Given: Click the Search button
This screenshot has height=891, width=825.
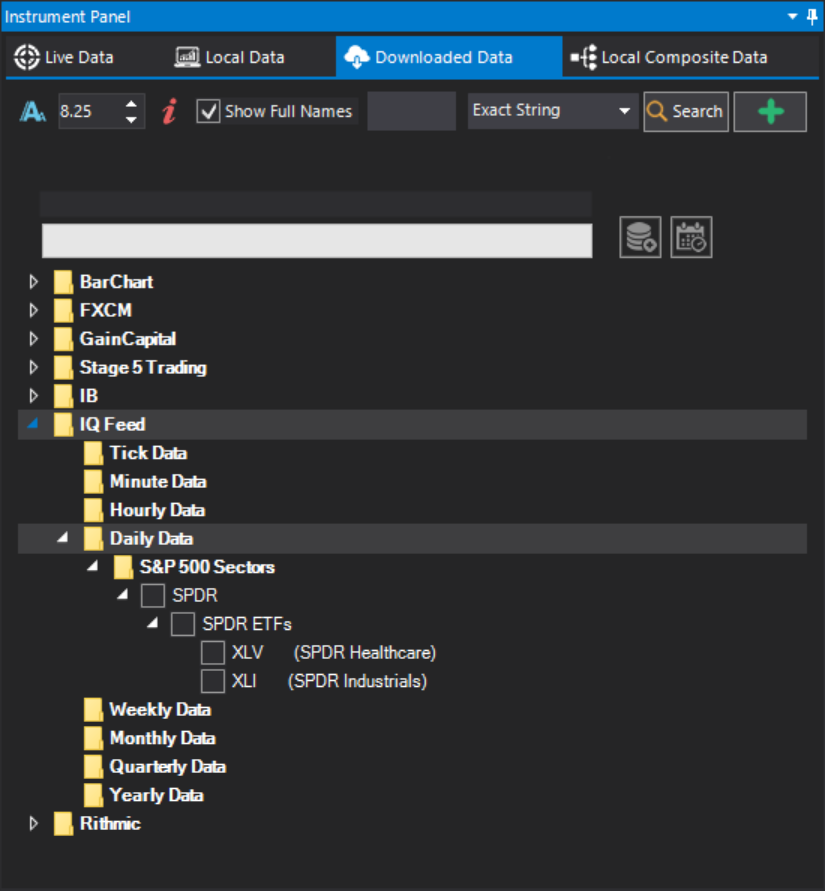Looking at the screenshot, I should point(686,111).
